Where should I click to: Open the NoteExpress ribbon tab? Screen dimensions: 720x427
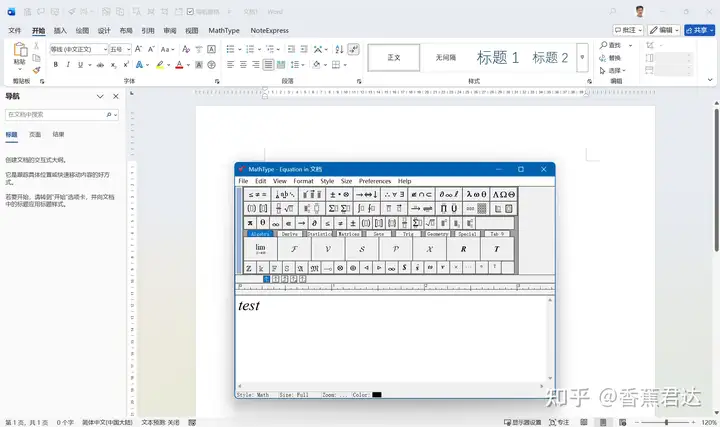[270, 30]
